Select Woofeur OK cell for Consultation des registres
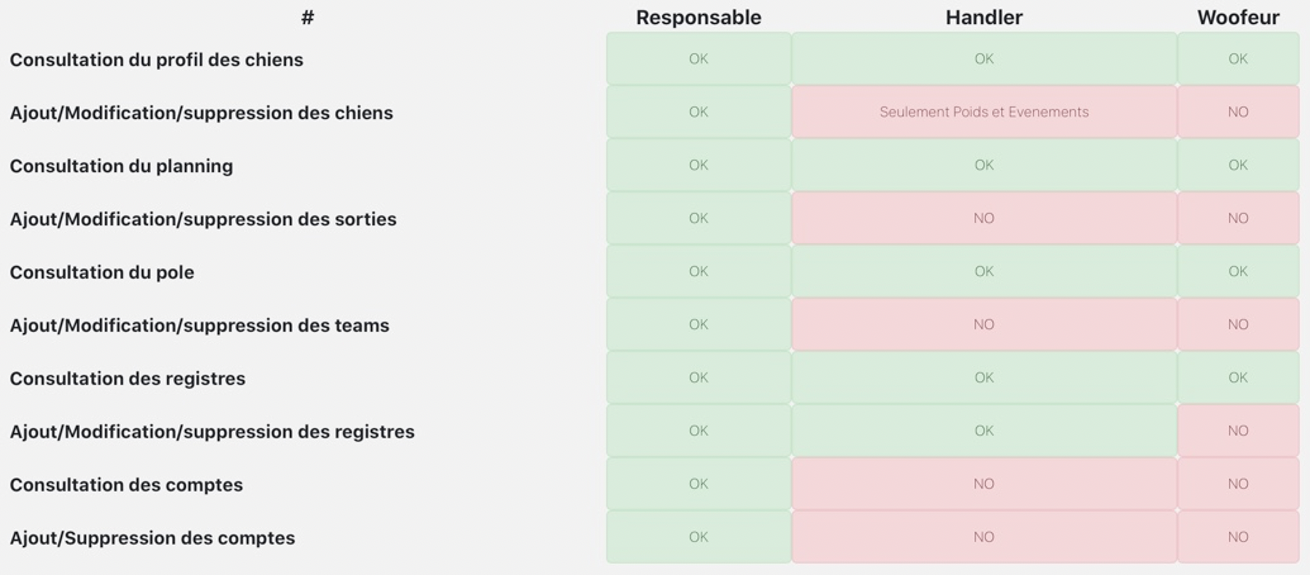This screenshot has height=576, width=1310. [1238, 377]
